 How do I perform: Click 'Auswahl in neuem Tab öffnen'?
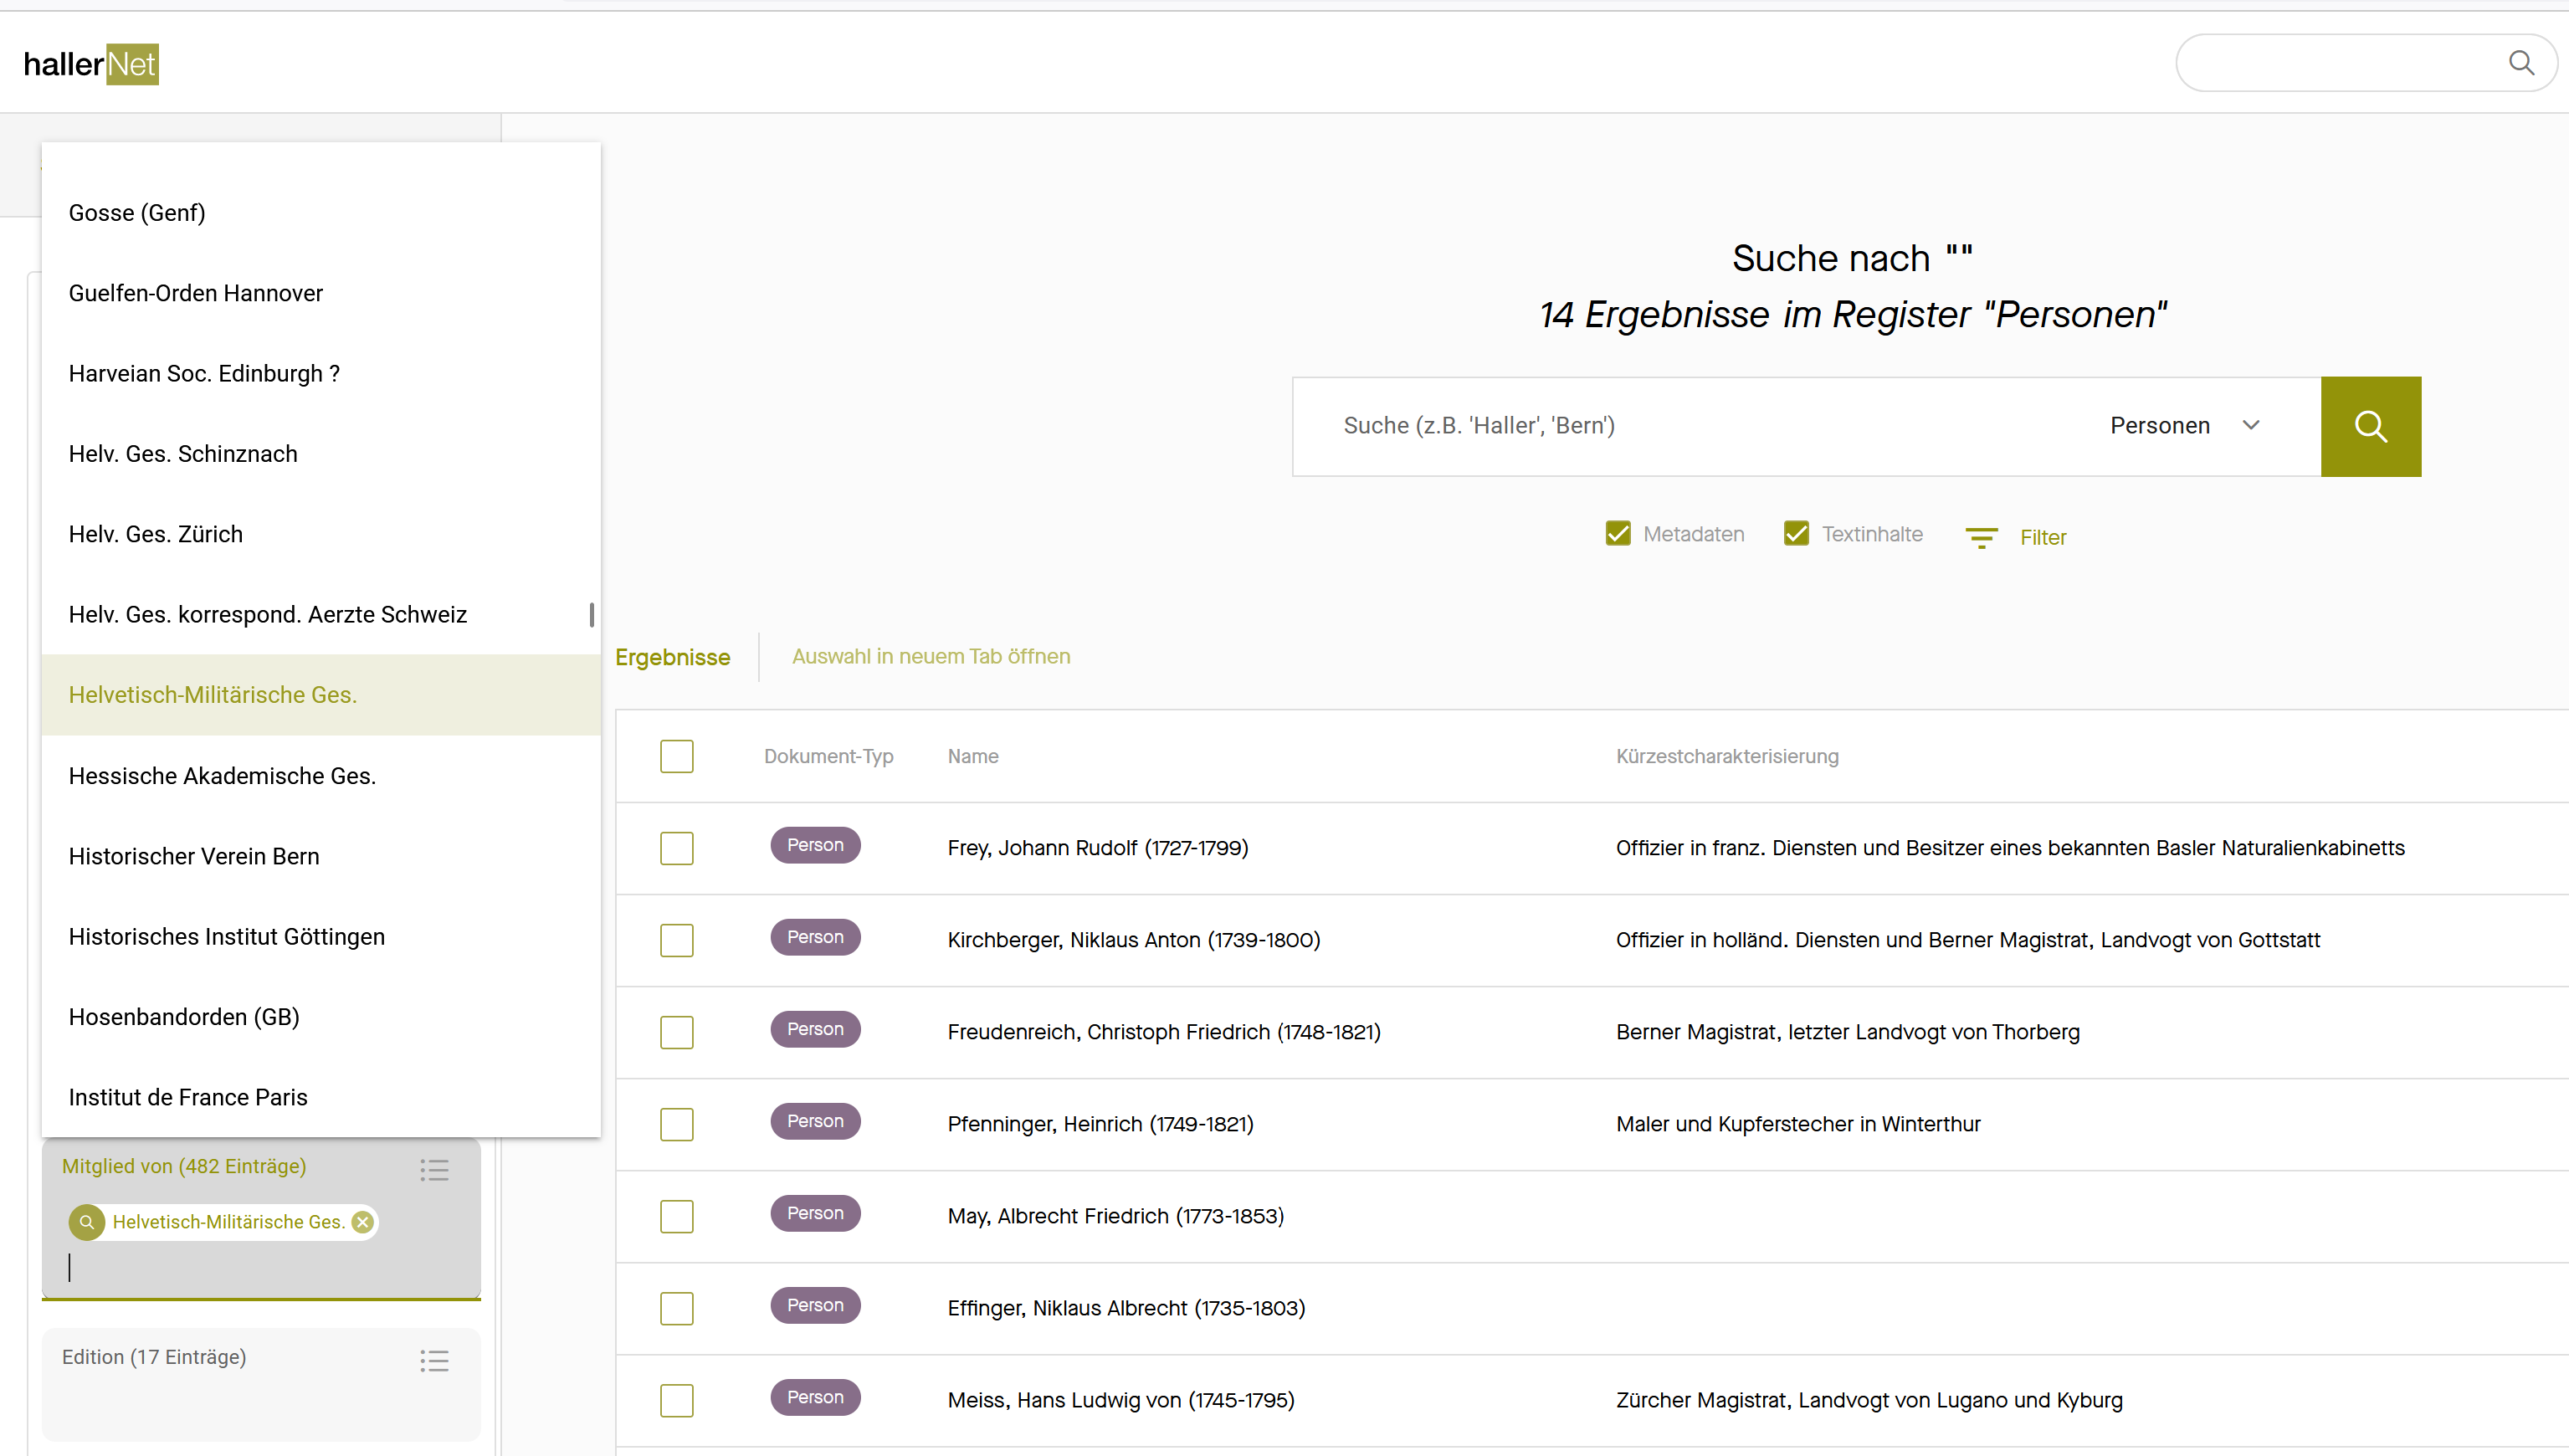point(931,656)
